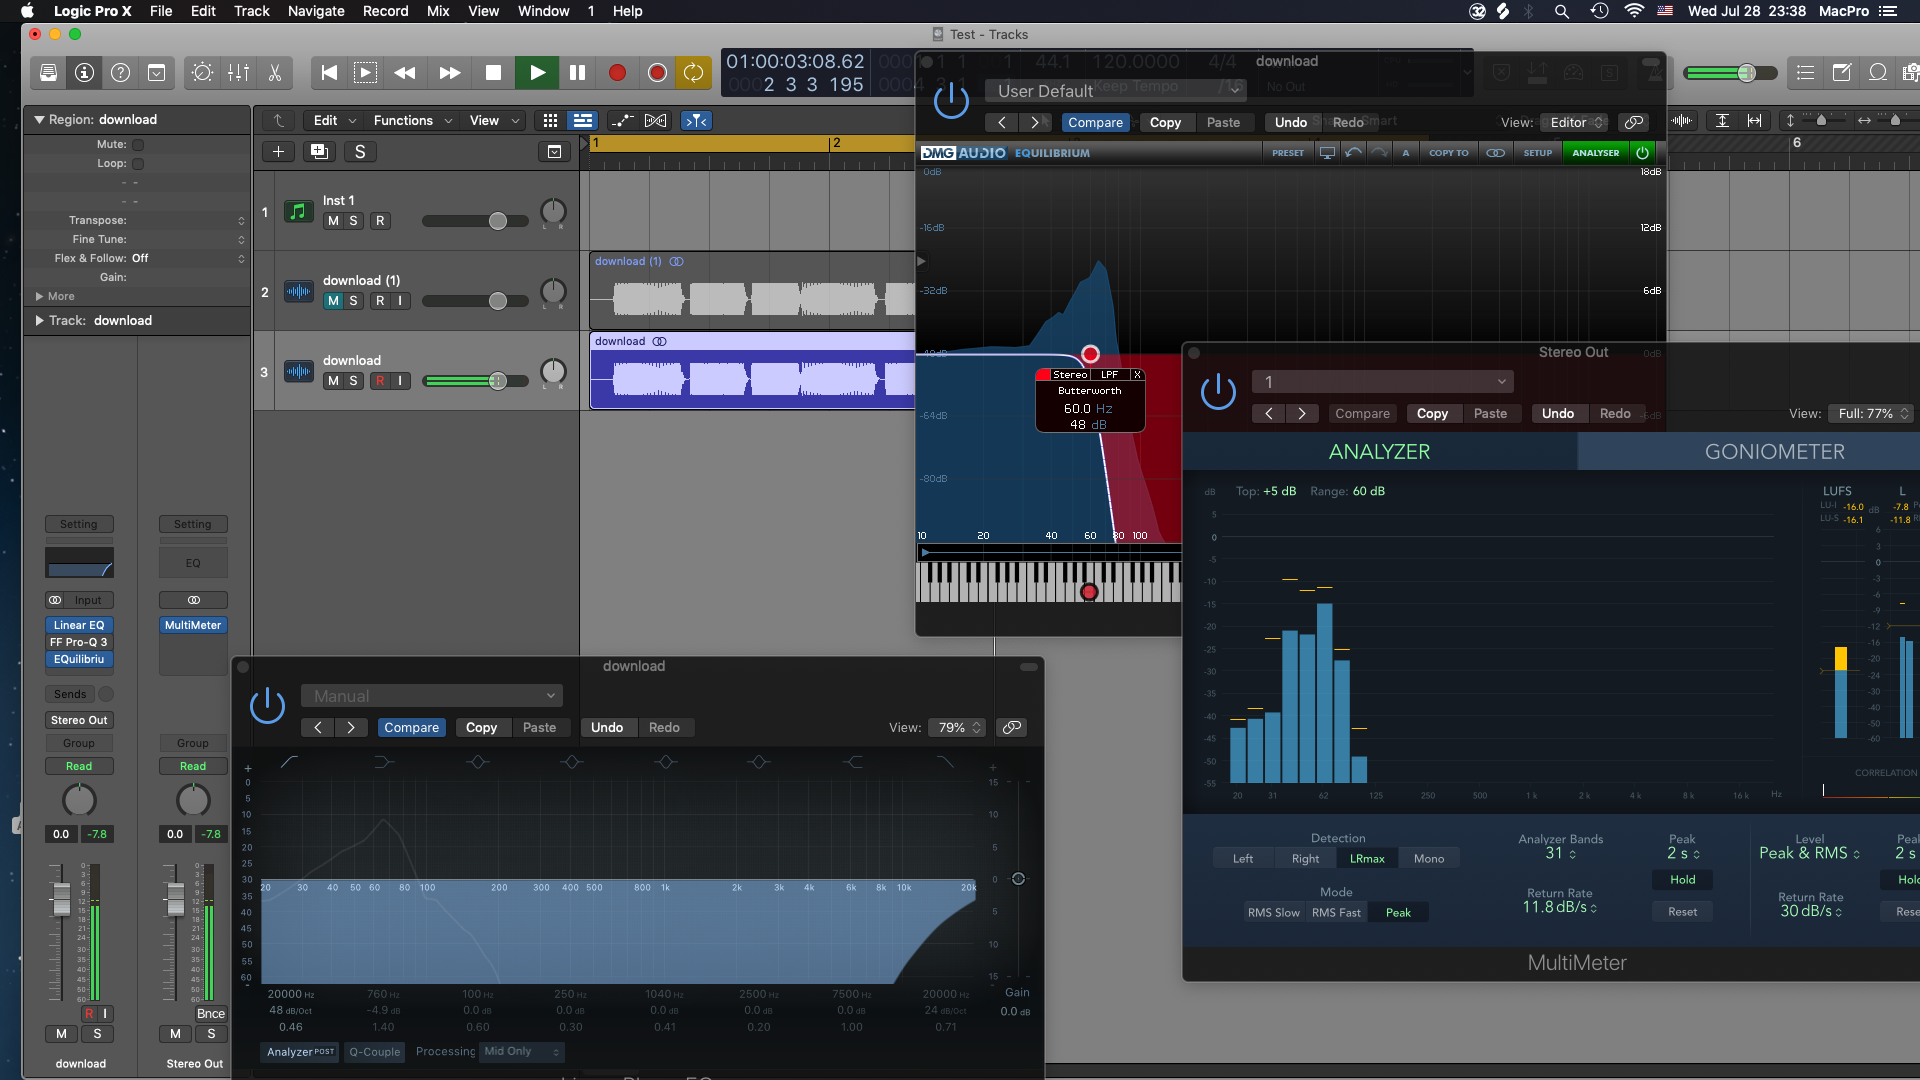Expand the Track: download disclosure triangle
The image size is (1920, 1080).
(39, 321)
